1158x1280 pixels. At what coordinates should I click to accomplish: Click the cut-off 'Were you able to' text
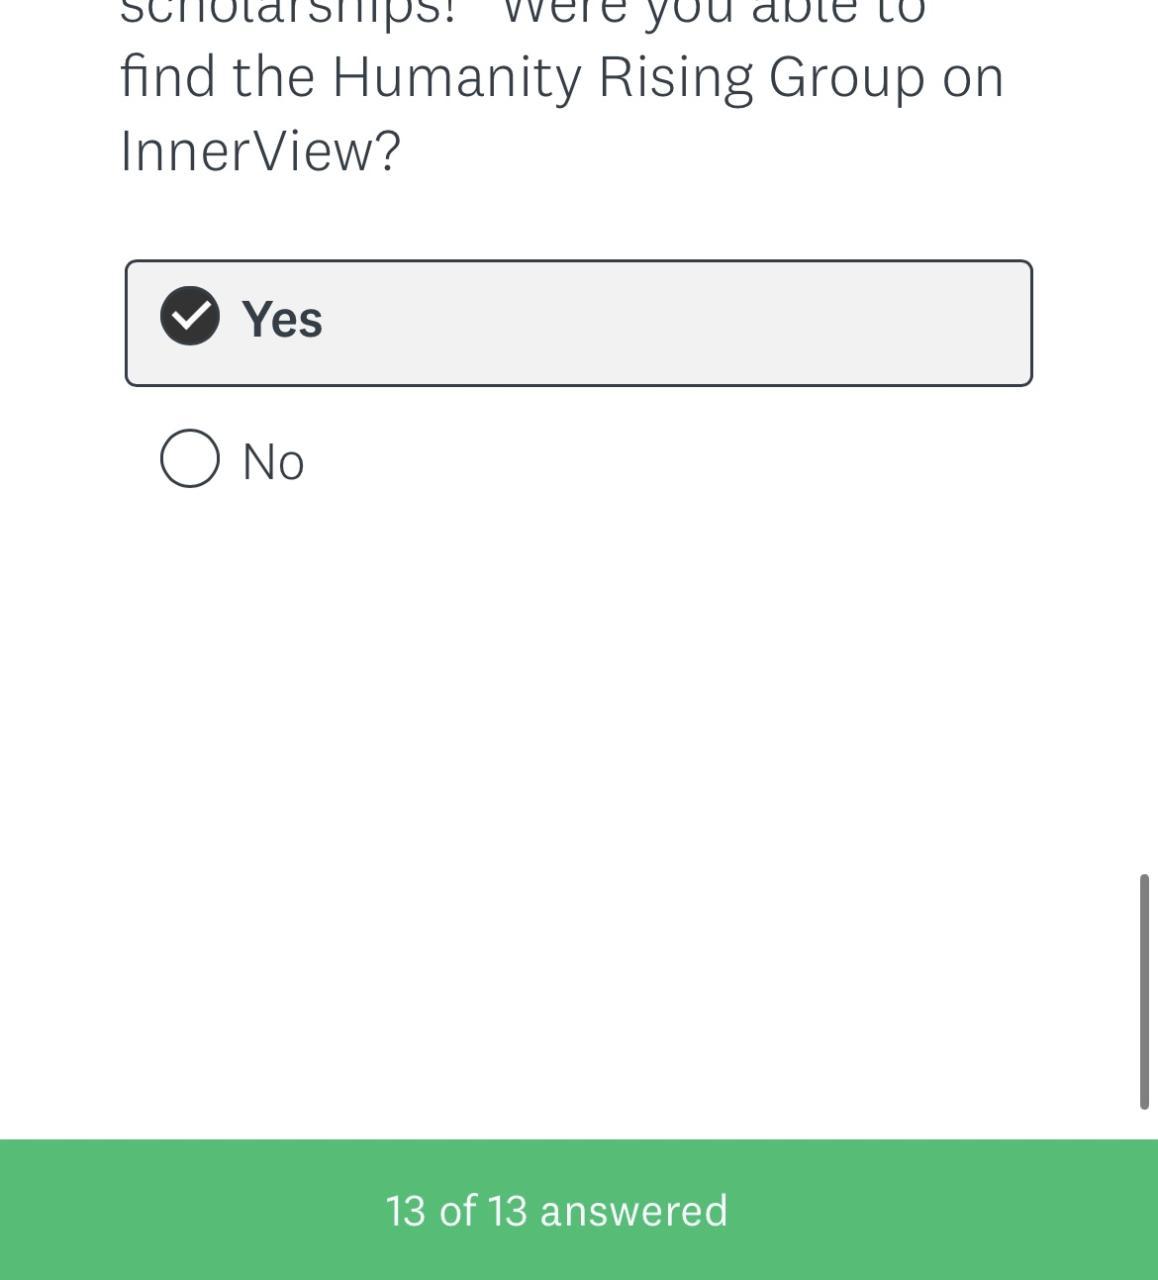712,12
